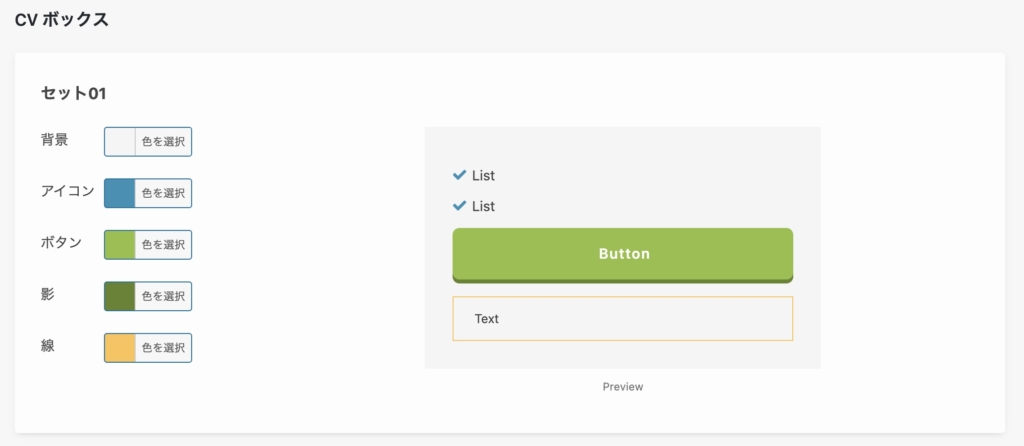Image resolution: width=1024 pixels, height=446 pixels.
Task: Click the アイコン setting label
Action: pos(67,191)
